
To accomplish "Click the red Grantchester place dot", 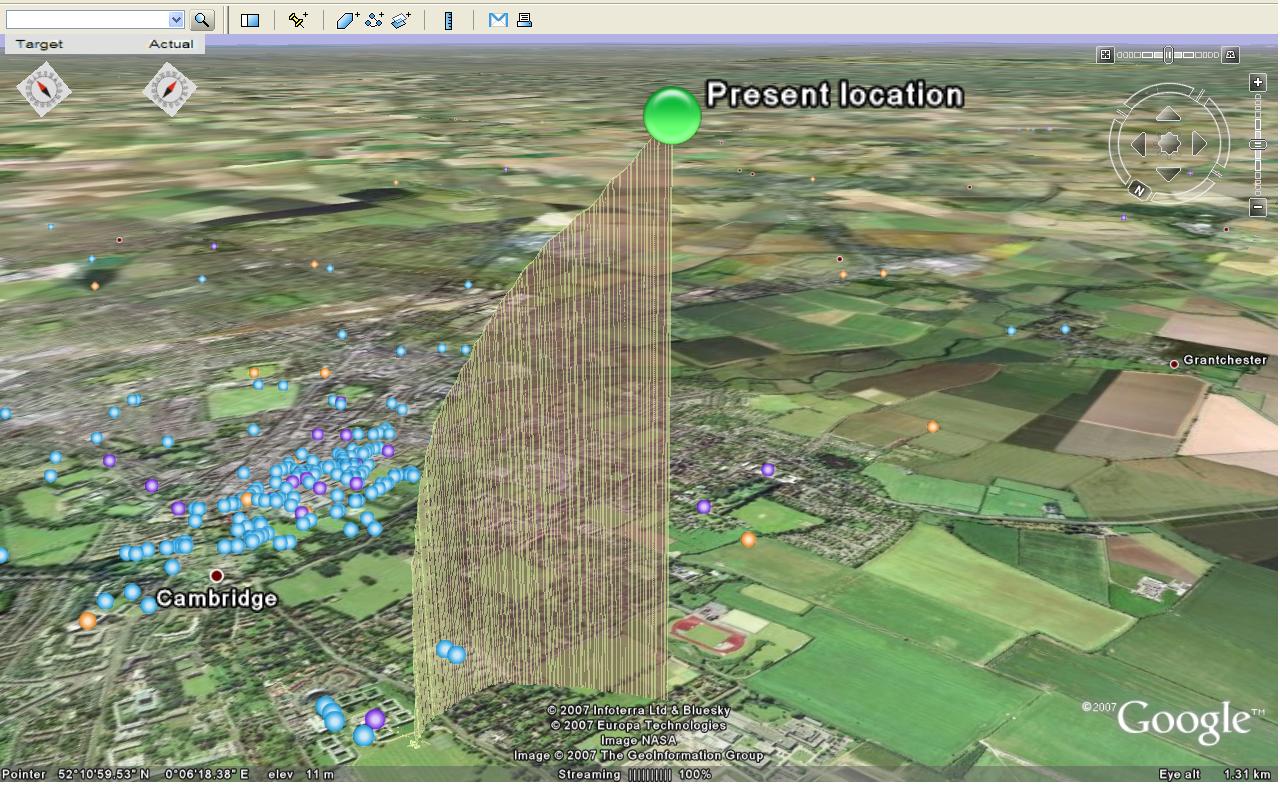I will pos(1174,364).
